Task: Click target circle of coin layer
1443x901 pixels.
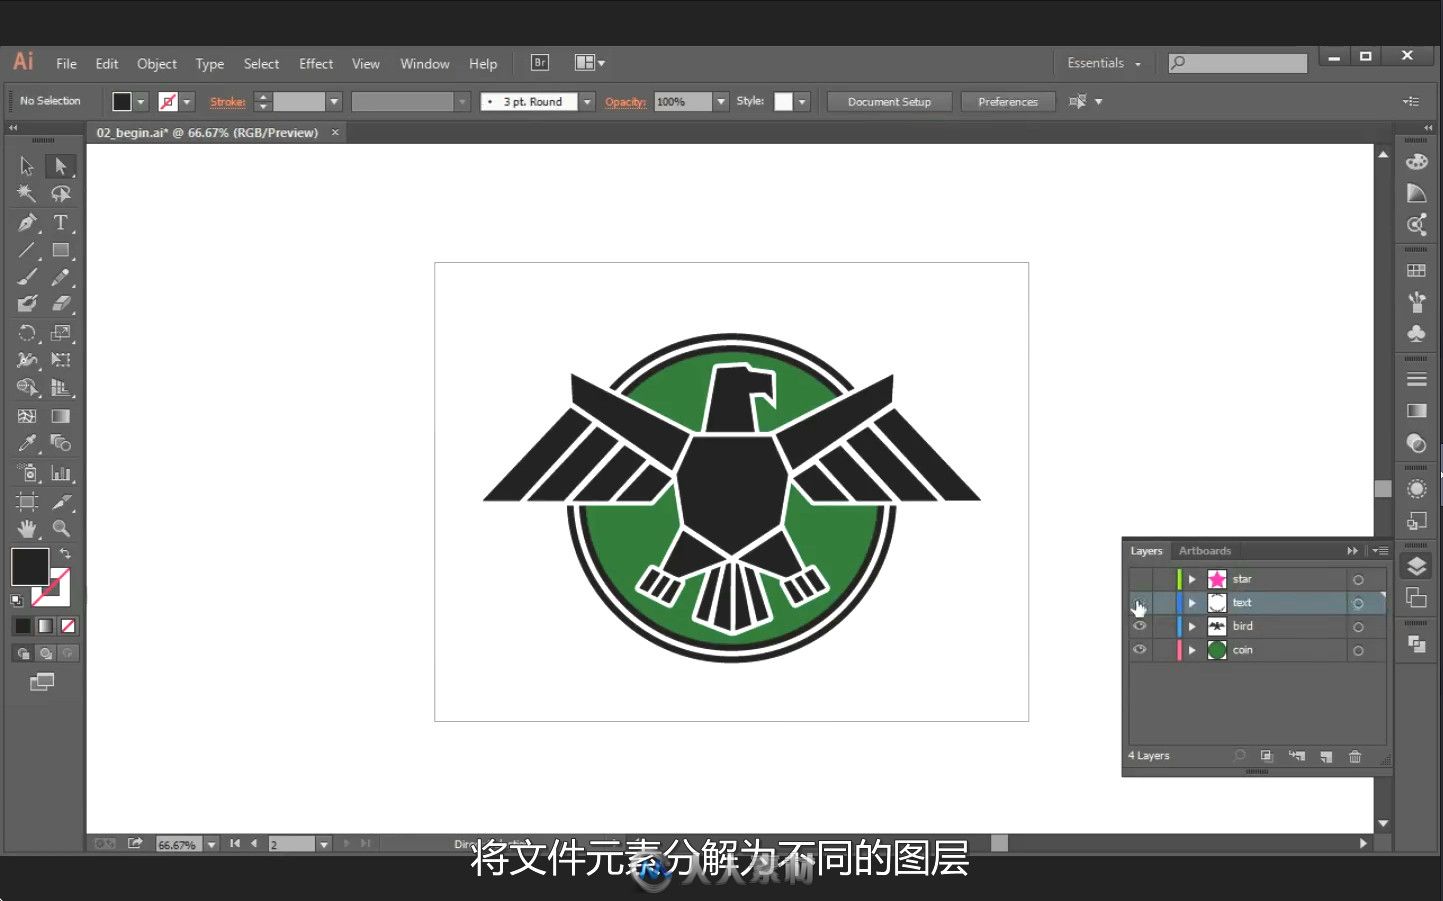Action: point(1358,651)
